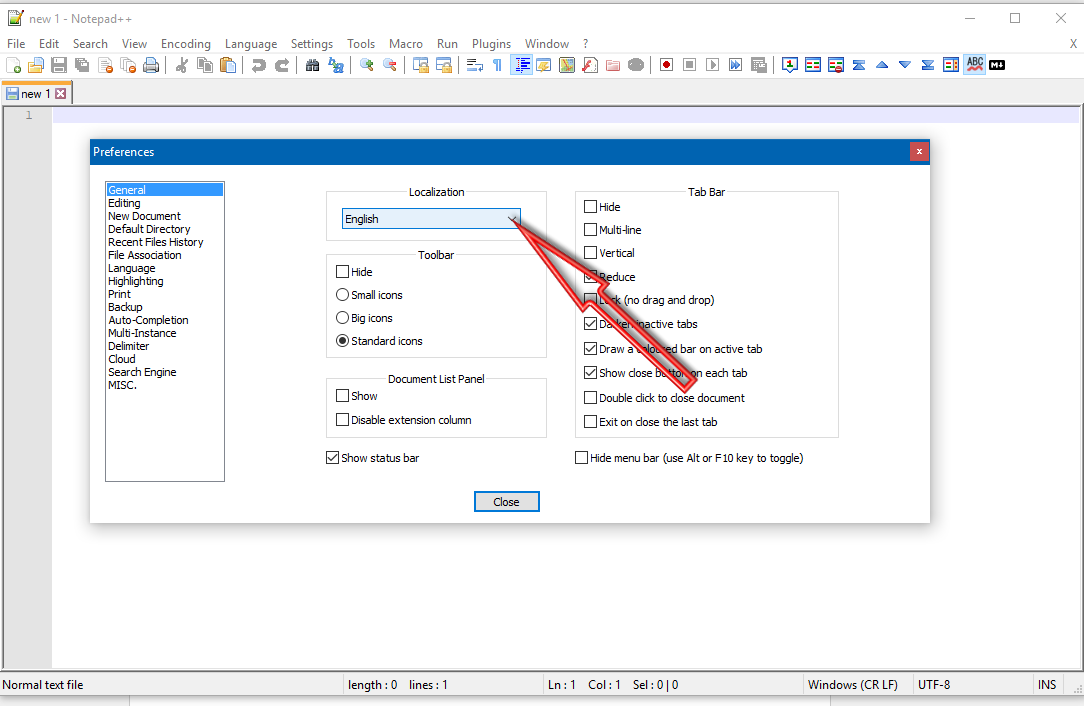Click the Zoom Out magnifier icon
The height and width of the screenshot is (706, 1084).
[x=390, y=65]
